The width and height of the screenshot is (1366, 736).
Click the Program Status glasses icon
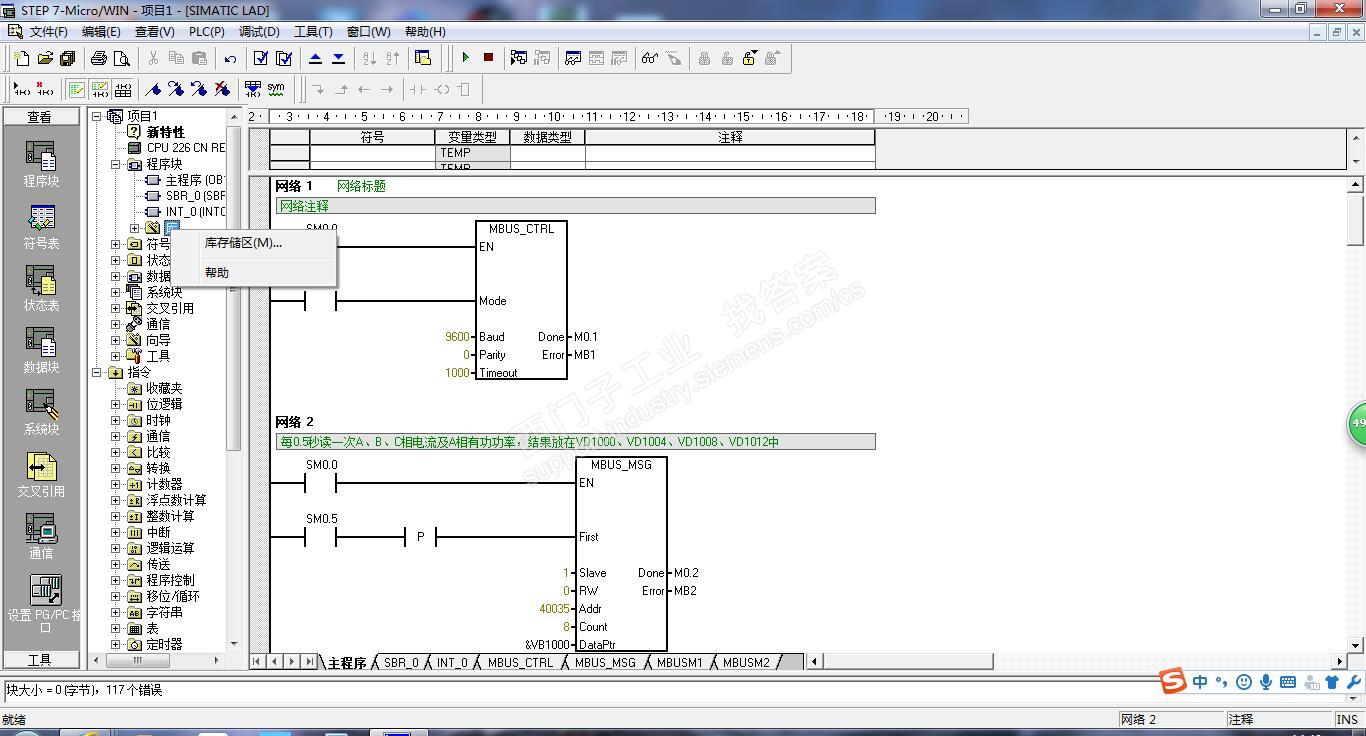(650, 58)
